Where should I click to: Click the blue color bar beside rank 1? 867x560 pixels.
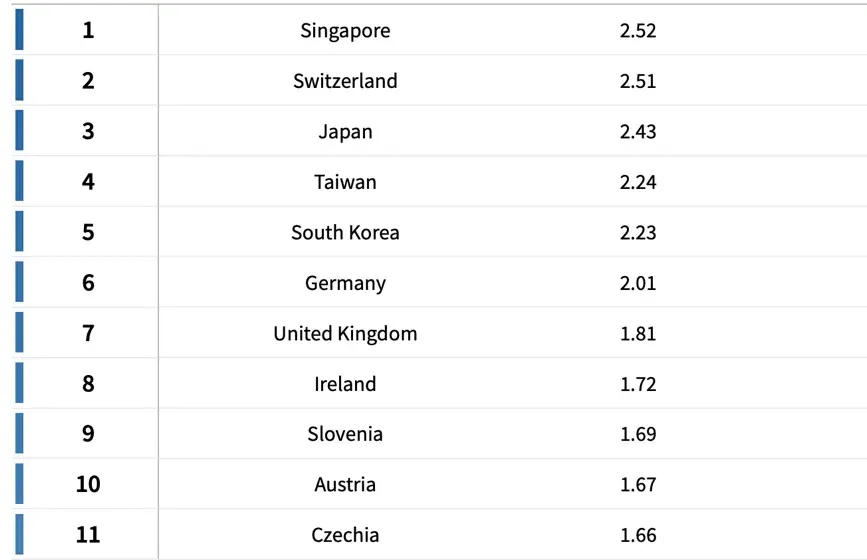[x=19, y=29]
